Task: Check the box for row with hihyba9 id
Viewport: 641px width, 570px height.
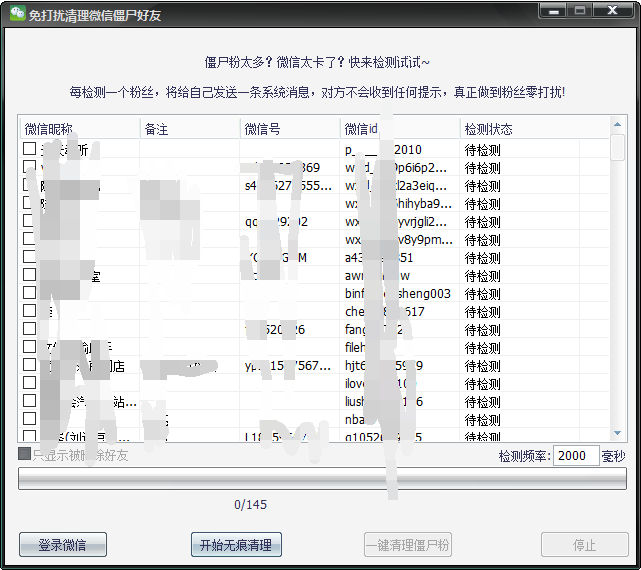Action: tap(29, 202)
